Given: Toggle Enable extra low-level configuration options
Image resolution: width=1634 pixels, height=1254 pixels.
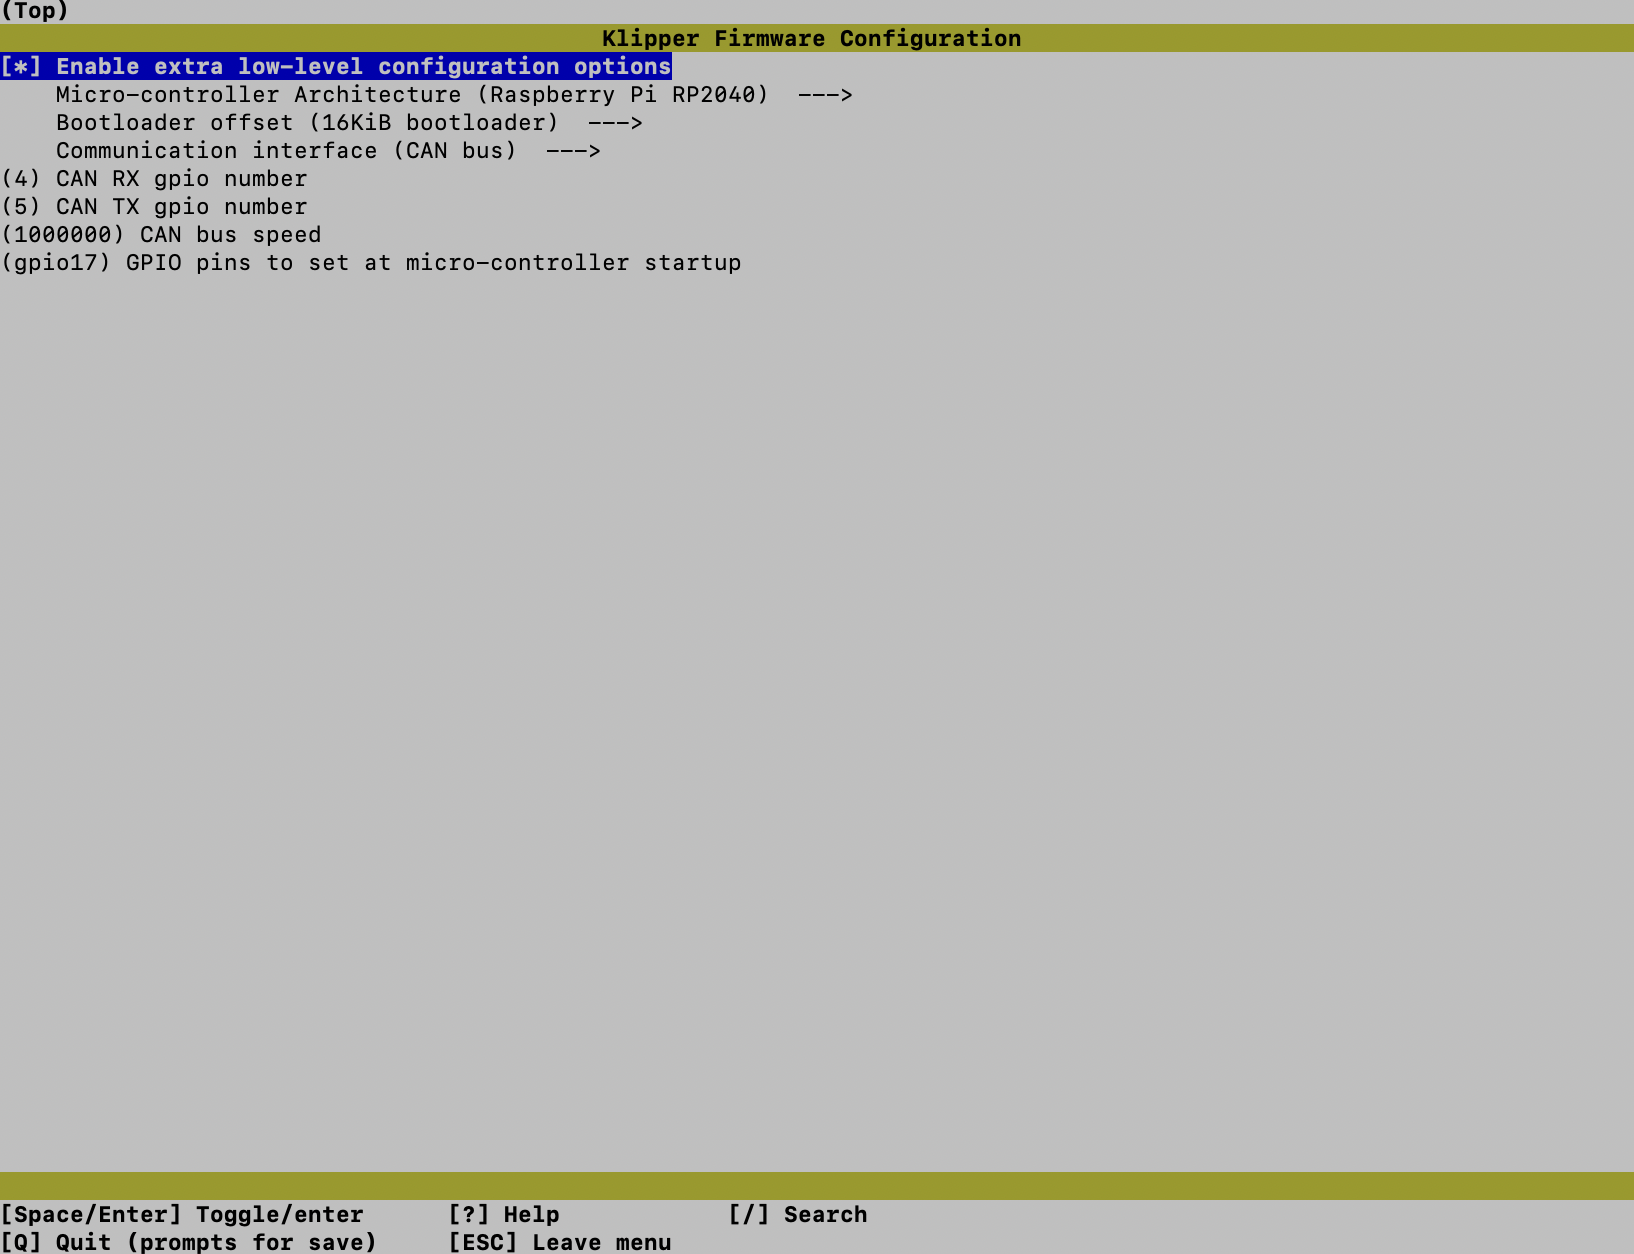Looking at the screenshot, I should [x=336, y=66].
